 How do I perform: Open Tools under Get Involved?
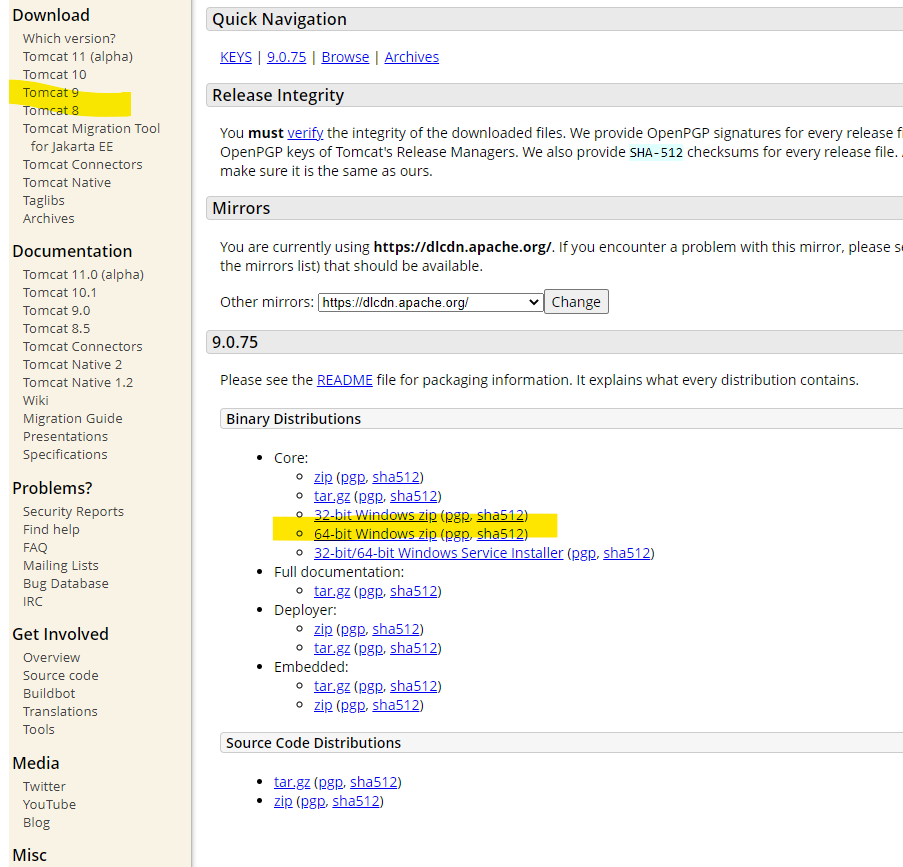(39, 729)
